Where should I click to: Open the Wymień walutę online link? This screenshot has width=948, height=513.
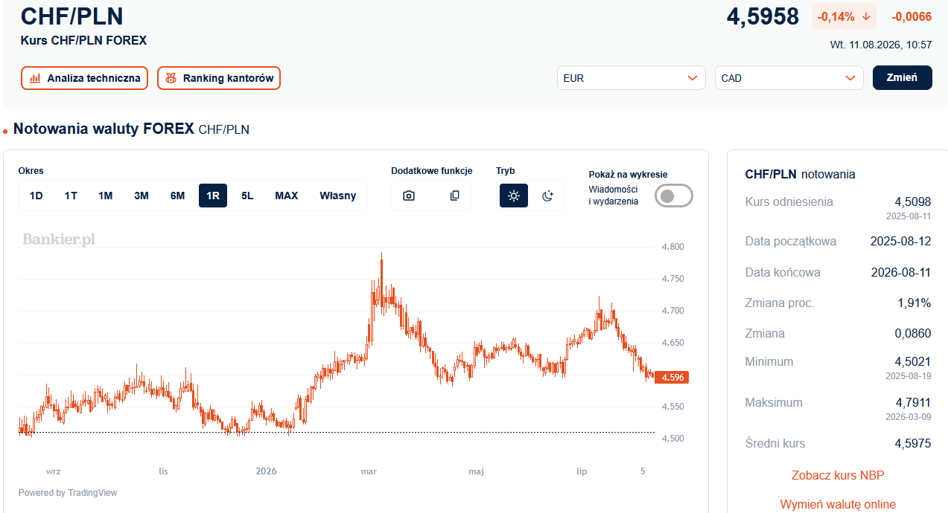click(x=838, y=505)
